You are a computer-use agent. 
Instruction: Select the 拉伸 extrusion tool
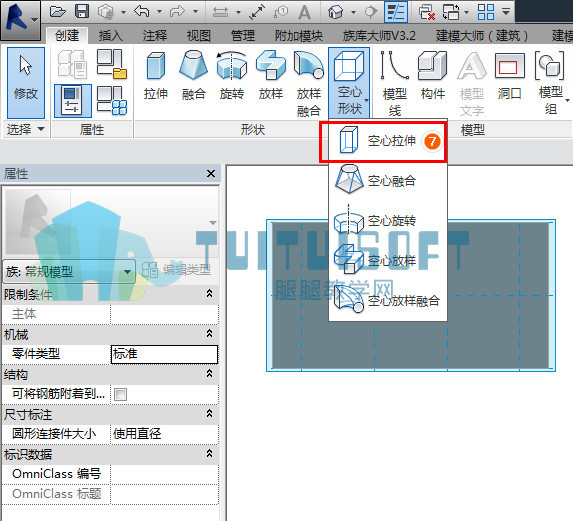click(x=156, y=76)
